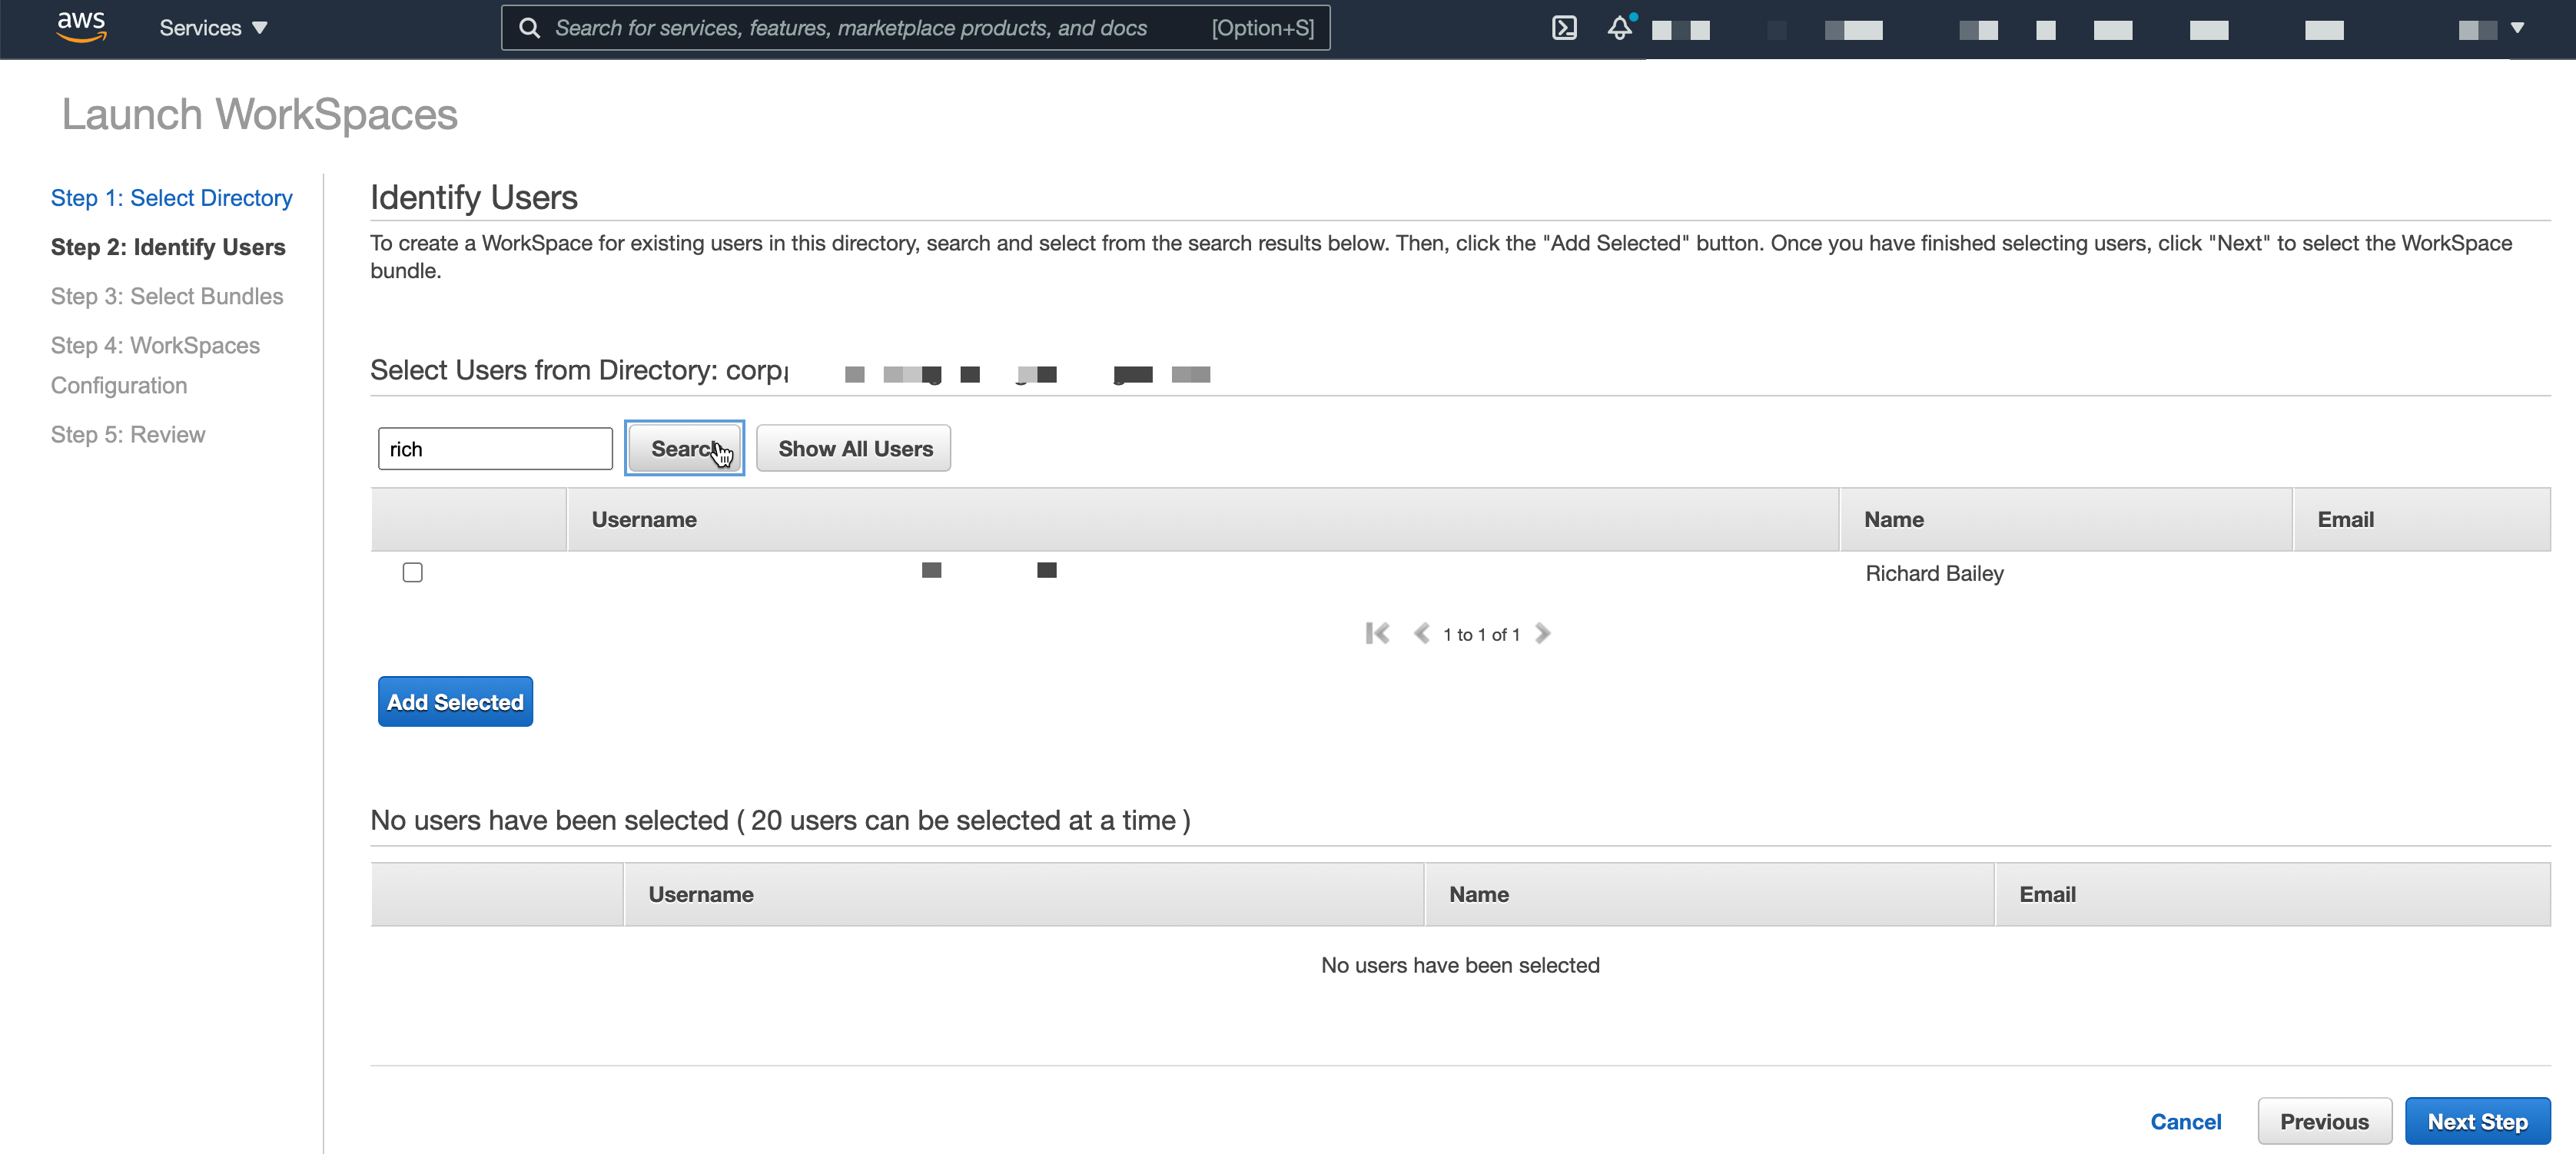Viewport: 2576px width, 1154px height.
Task: Click the Add Selected button
Action: [x=455, y=702]
